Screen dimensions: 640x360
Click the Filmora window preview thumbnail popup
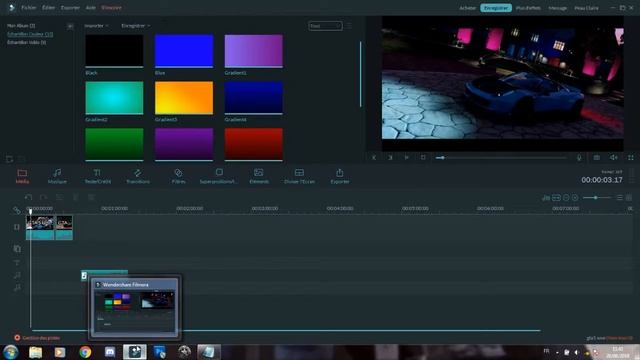tap(134, 307)
